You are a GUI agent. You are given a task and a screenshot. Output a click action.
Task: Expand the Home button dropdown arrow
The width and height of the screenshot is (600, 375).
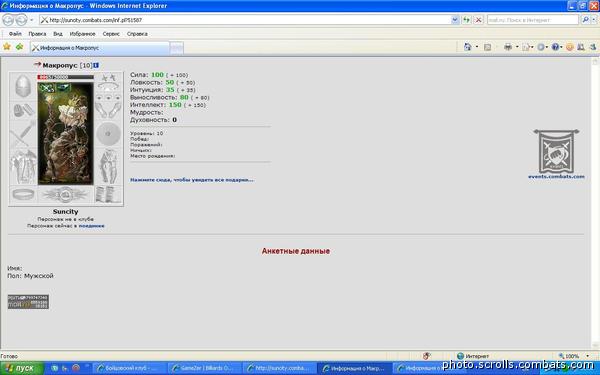[477, 47]
